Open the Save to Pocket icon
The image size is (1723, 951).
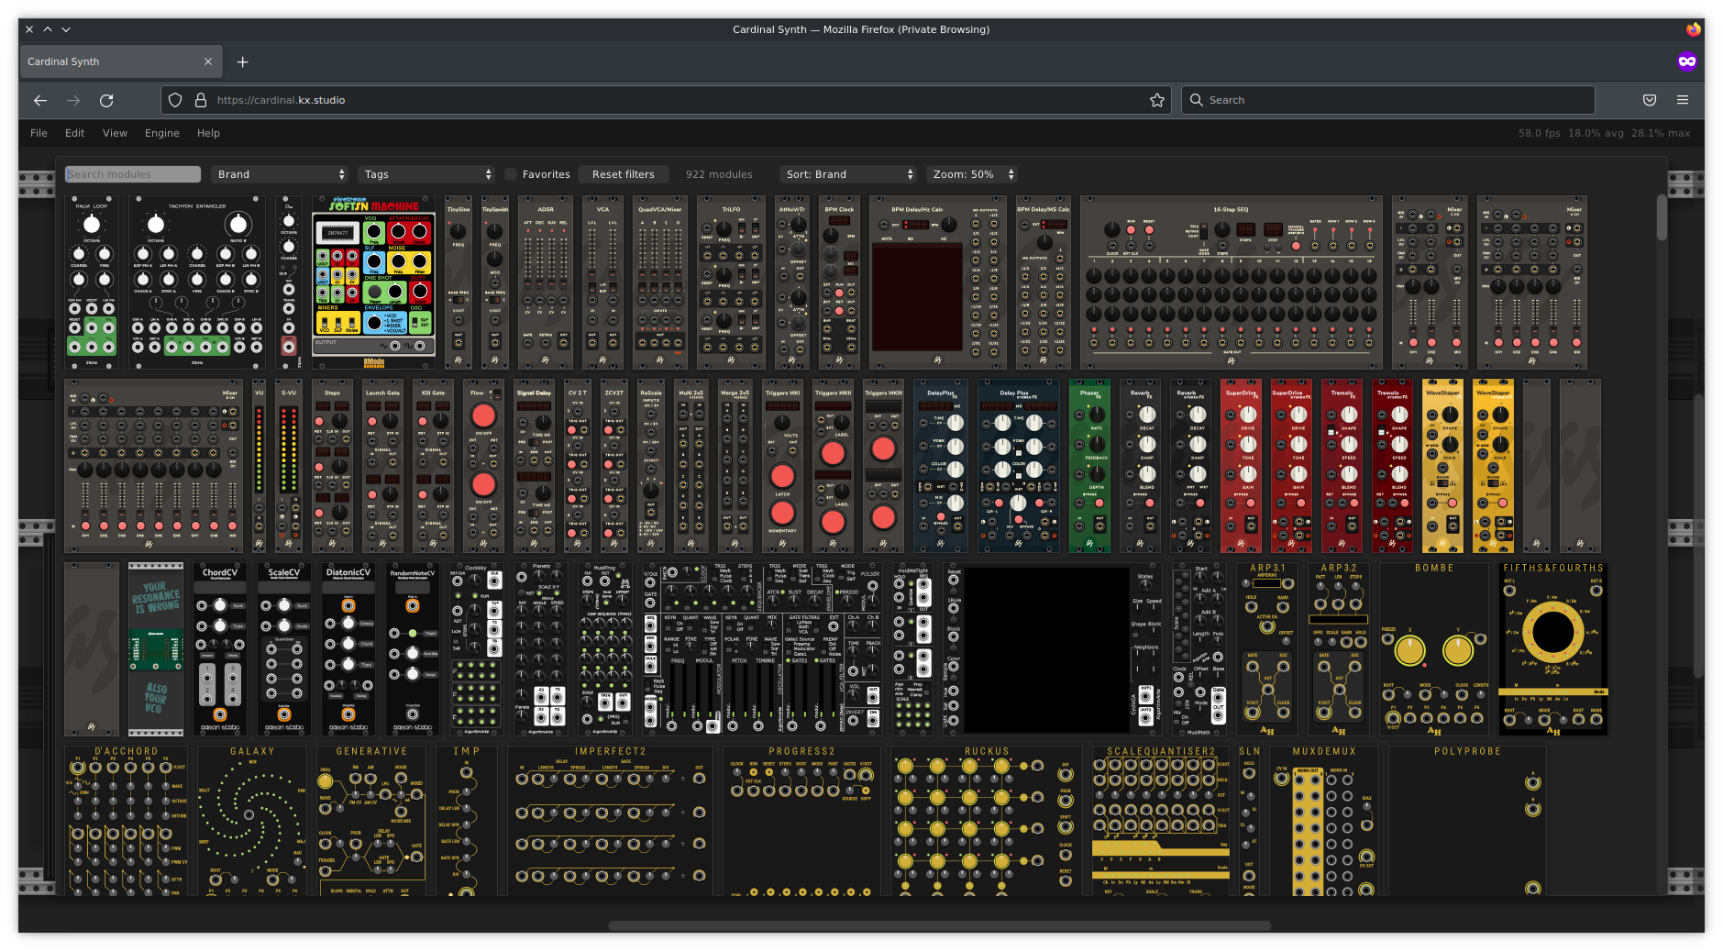tap(1649, 100)
